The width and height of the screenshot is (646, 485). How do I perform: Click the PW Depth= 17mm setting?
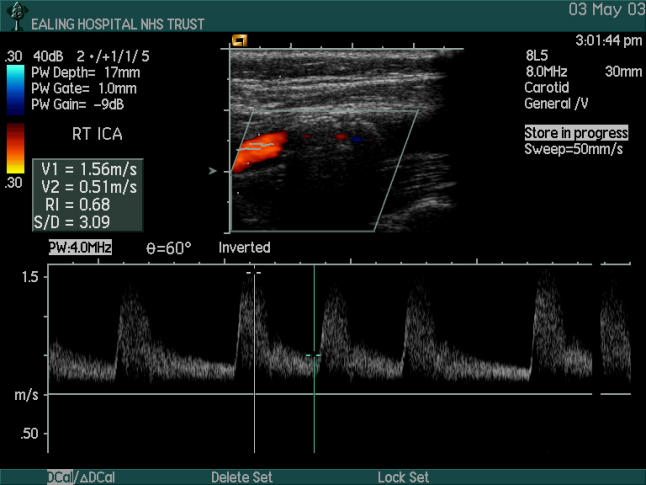tap(86, 73)
